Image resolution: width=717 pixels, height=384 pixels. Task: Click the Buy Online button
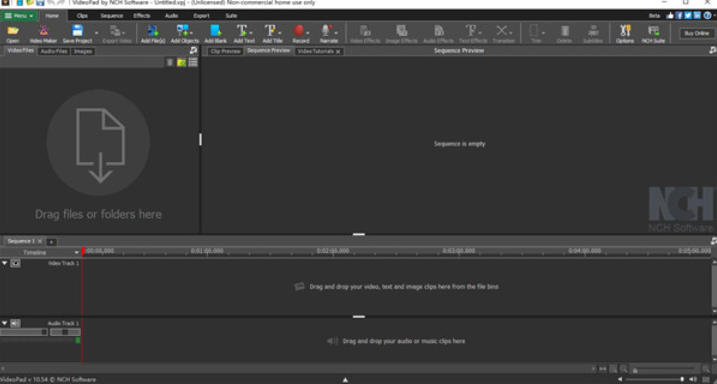[696, 33]
